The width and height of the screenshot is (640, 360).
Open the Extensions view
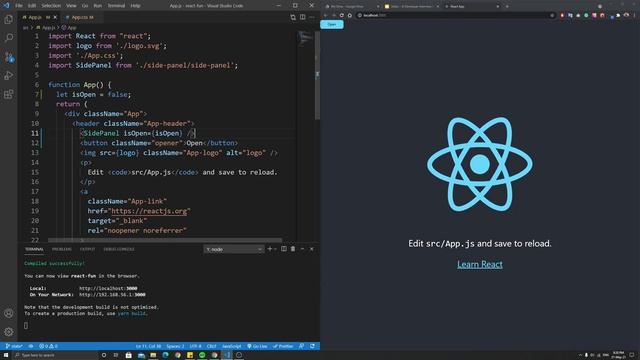(x=9, y=94)
